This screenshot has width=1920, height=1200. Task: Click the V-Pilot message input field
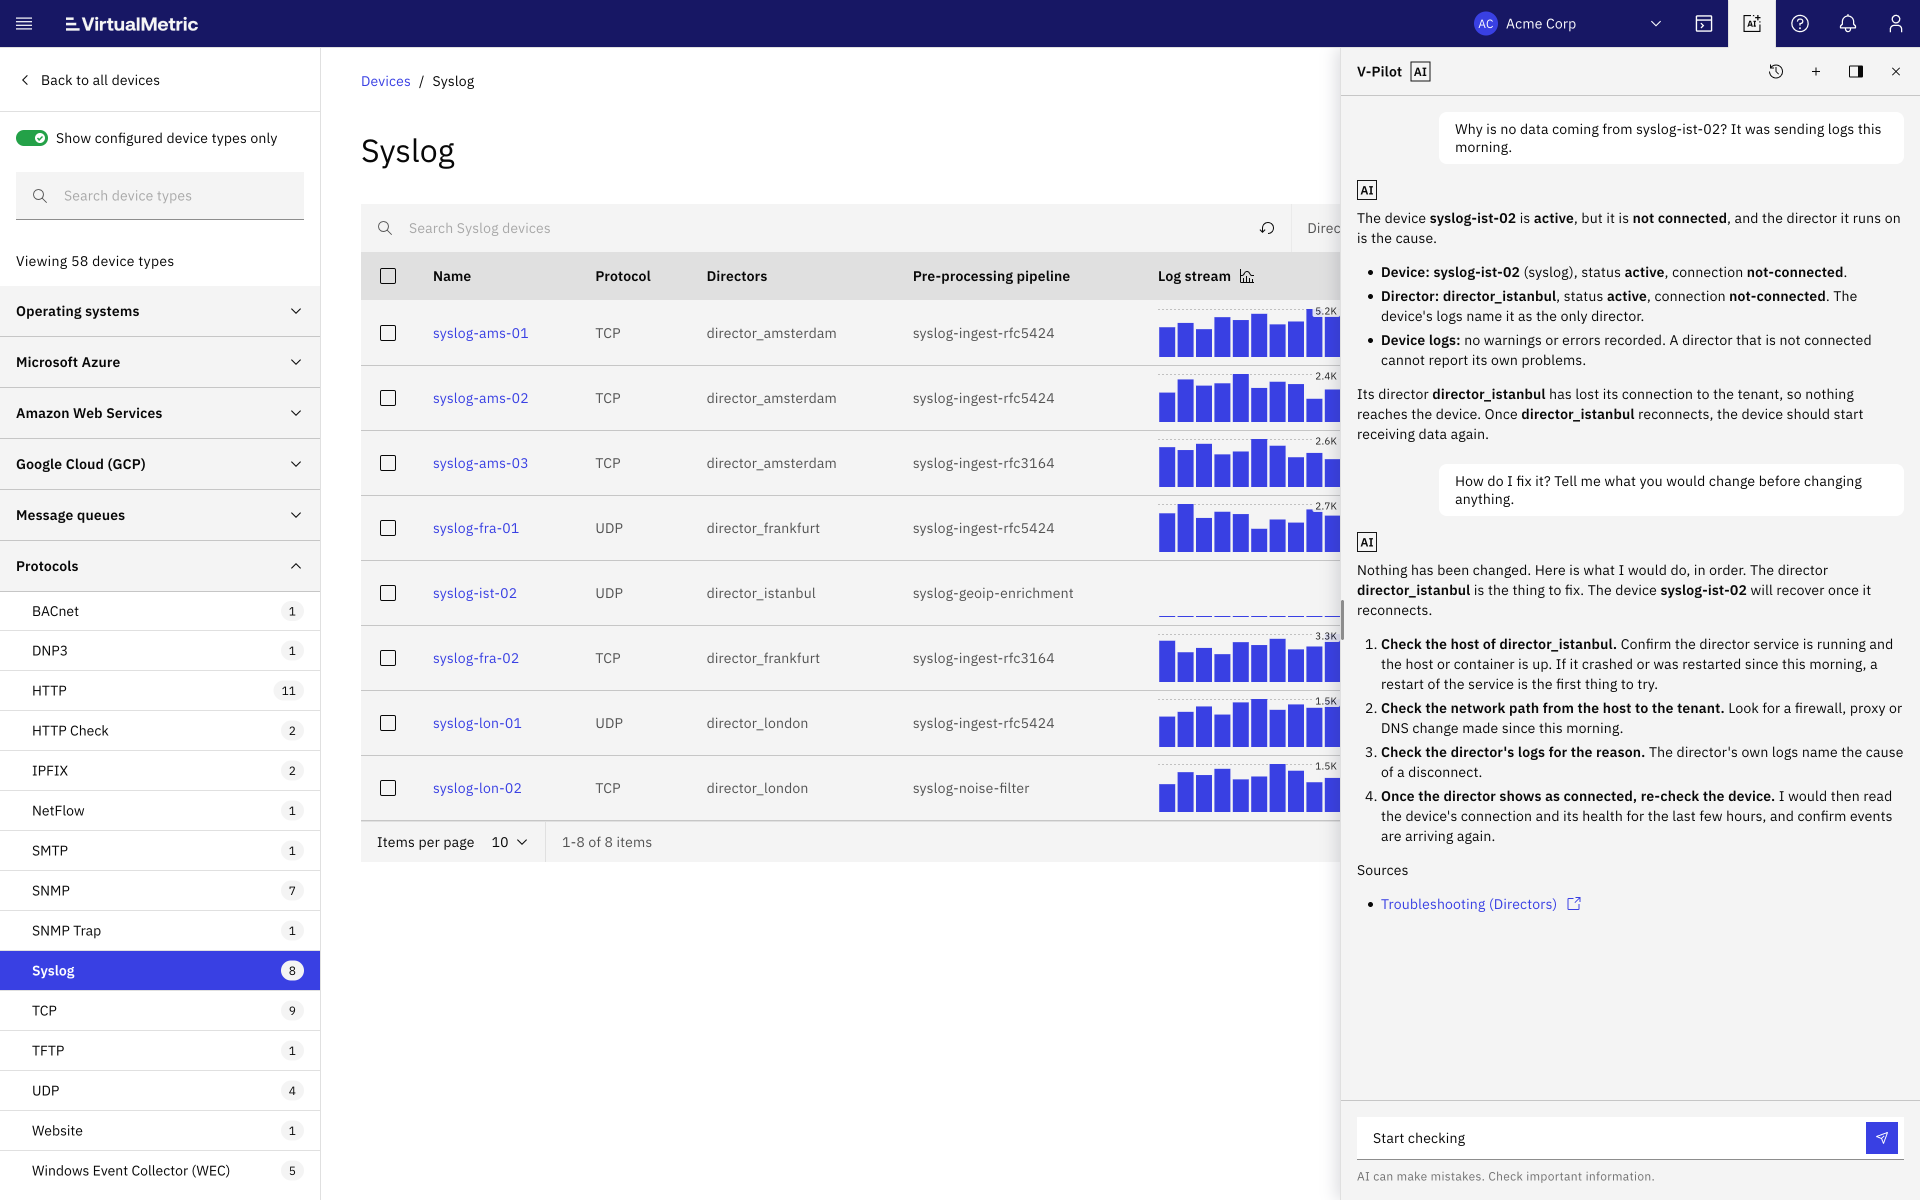pos(1611,1138)
